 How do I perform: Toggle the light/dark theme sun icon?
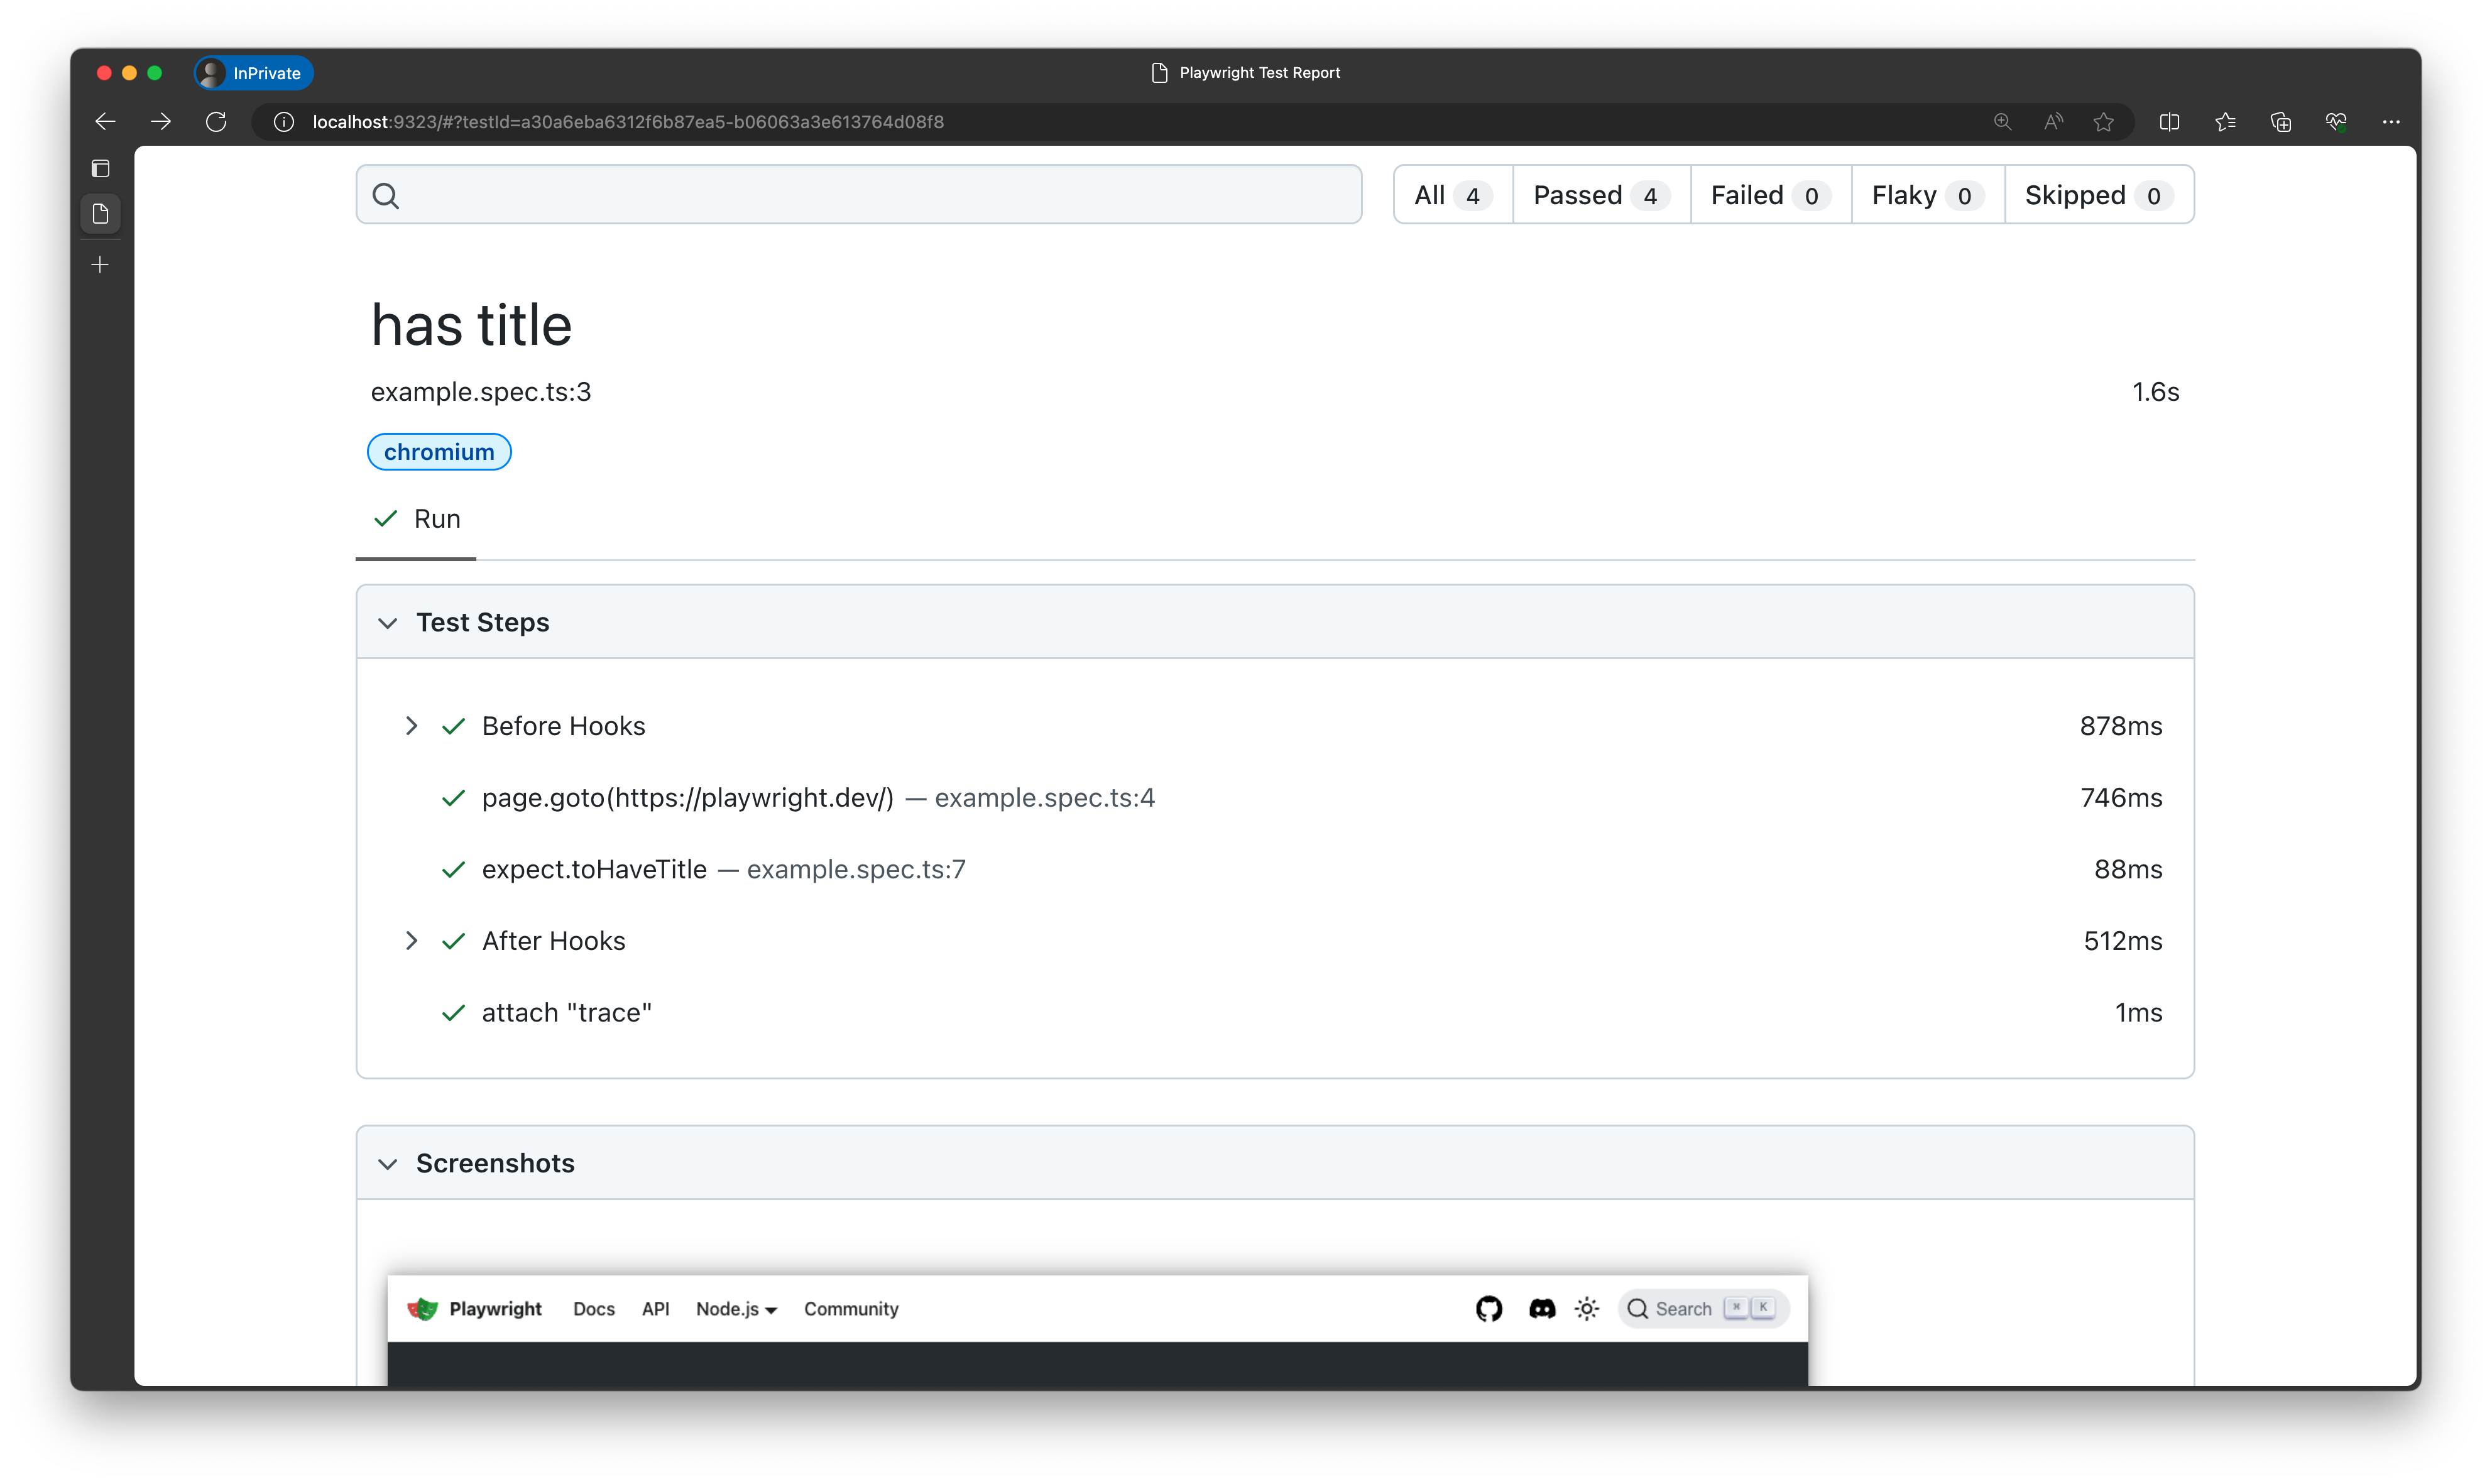tap(1587, 1308)
